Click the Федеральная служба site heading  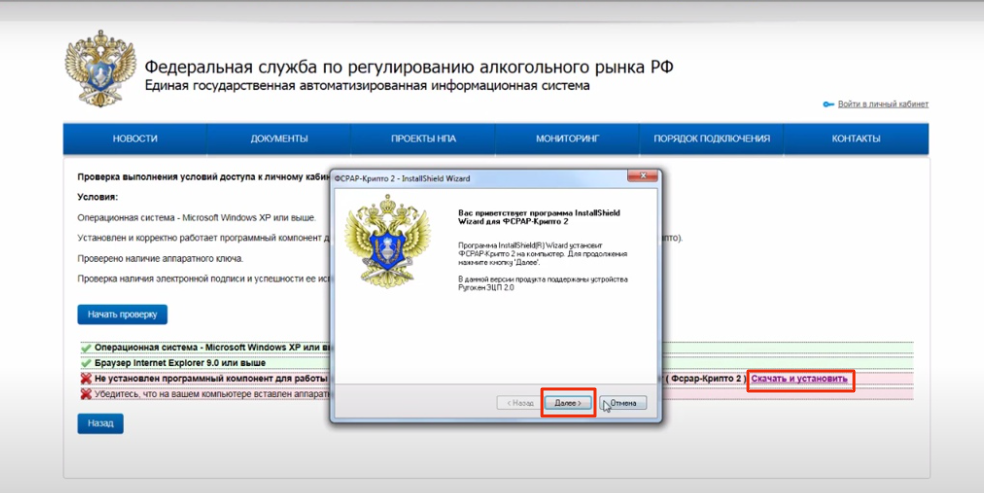pyautogui.click(x=409, y=67)
